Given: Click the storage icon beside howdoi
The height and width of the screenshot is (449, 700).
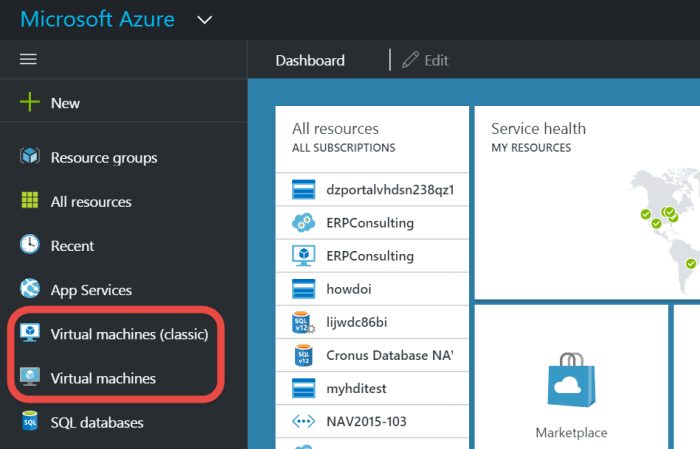Looking at the screenshot, I should [x=304, y=289].
